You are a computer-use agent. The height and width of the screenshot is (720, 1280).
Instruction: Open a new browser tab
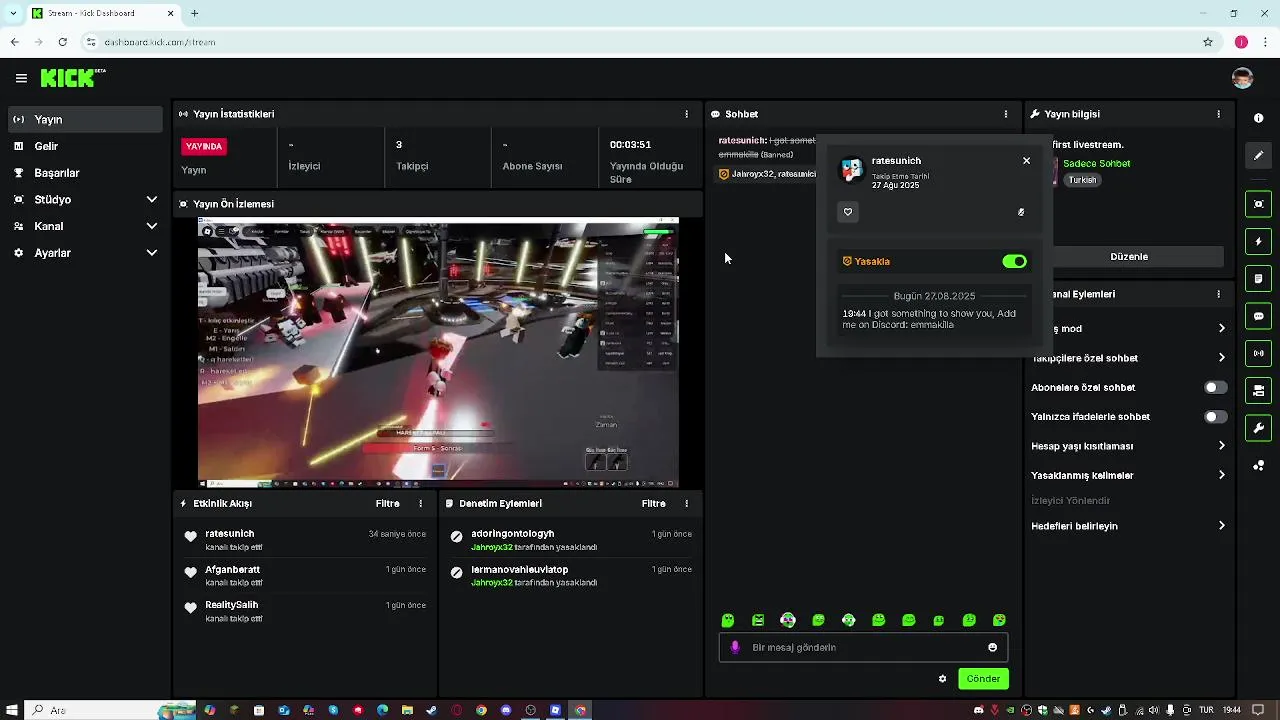coord(194,13)
